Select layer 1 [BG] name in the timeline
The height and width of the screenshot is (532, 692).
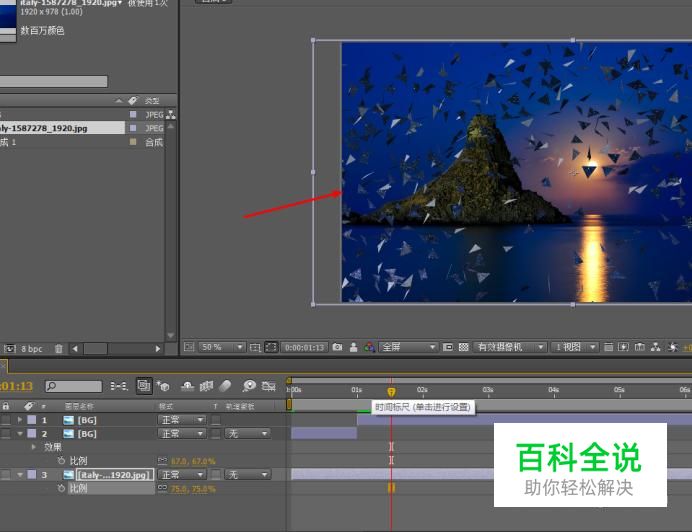coord(87,420)
